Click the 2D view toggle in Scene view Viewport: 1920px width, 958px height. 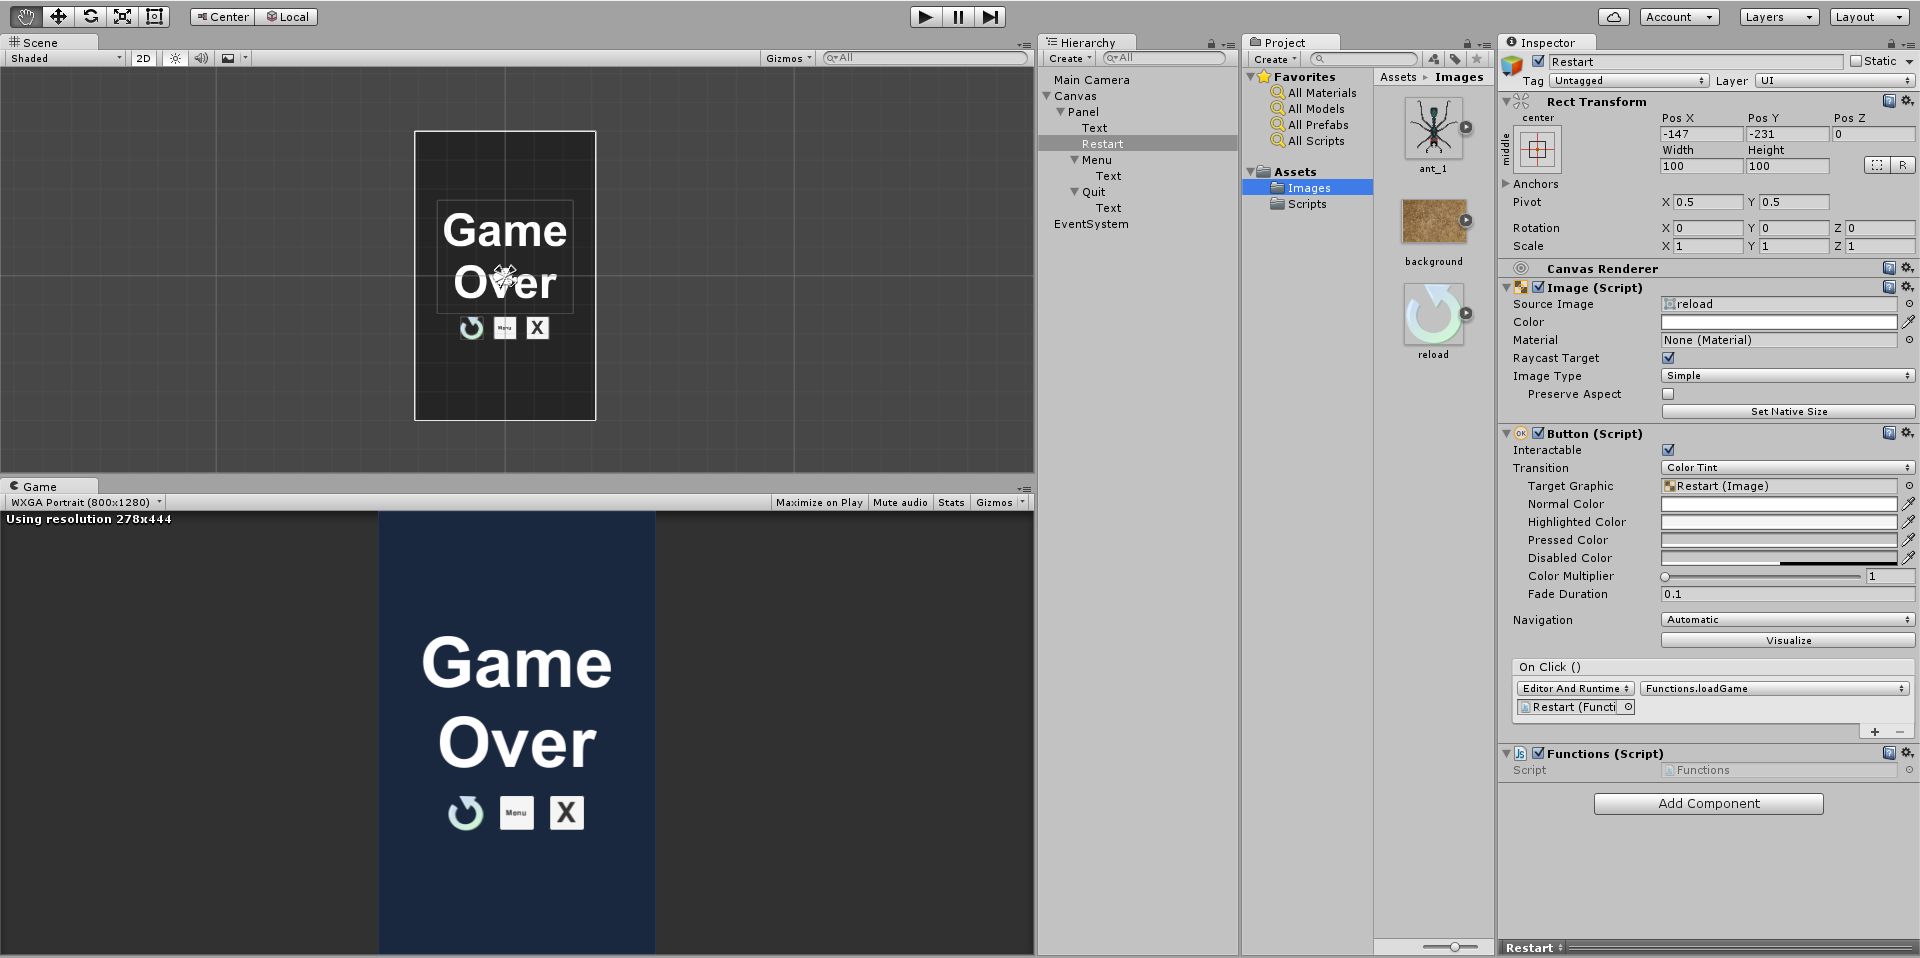[x=142, y=58]
